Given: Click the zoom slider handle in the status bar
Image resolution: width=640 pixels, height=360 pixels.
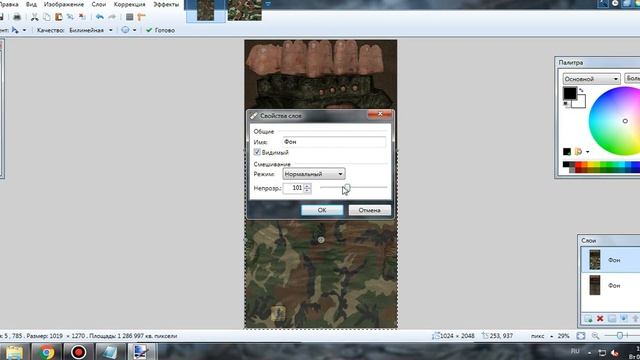Looking at the screenshot, I should 620,336.
